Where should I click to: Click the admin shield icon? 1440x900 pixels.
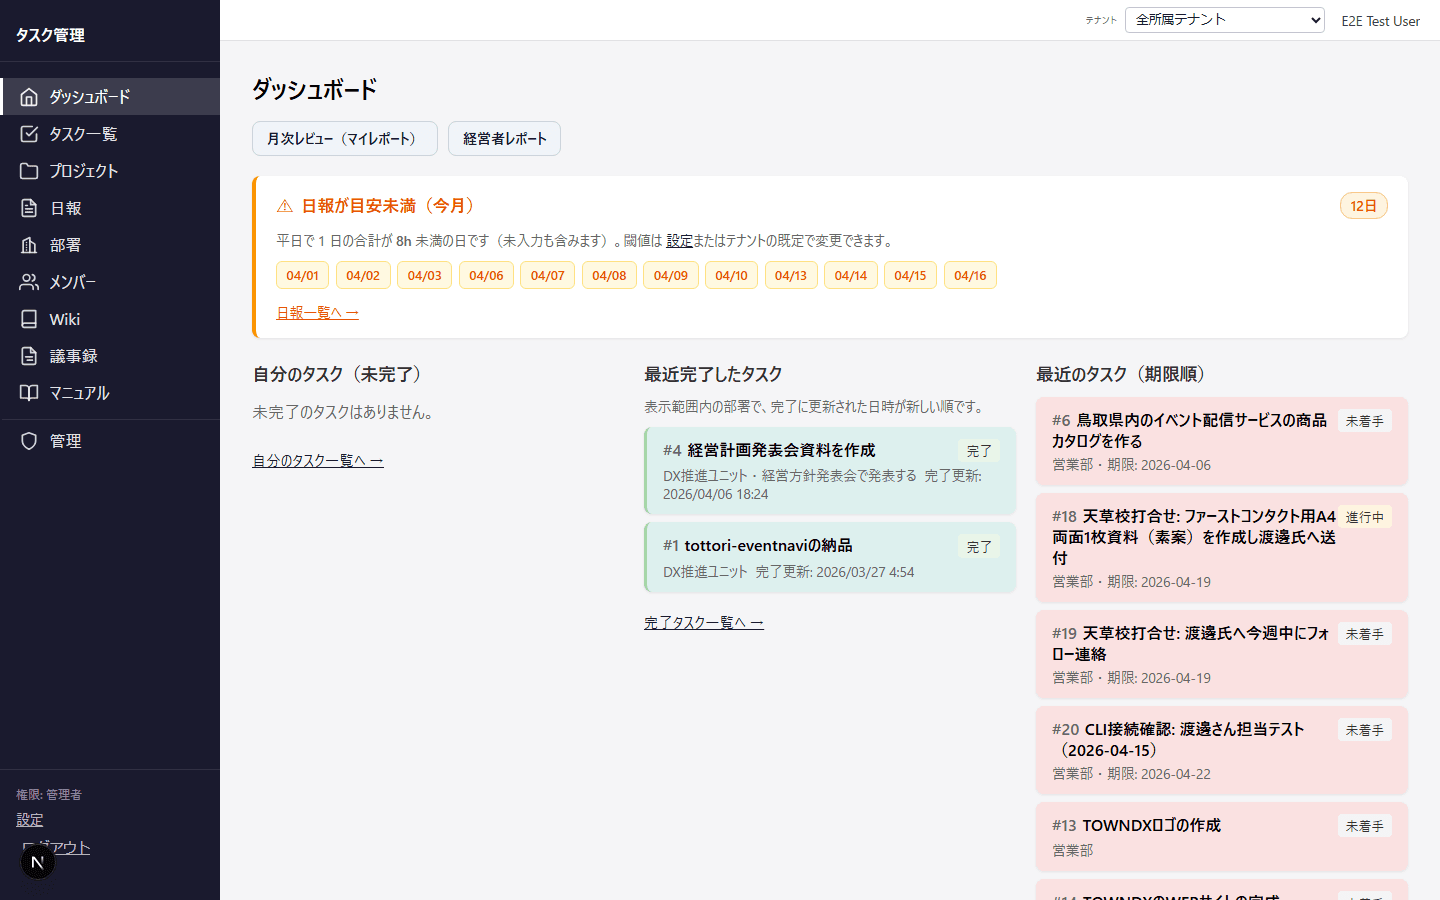coord(29,441)
